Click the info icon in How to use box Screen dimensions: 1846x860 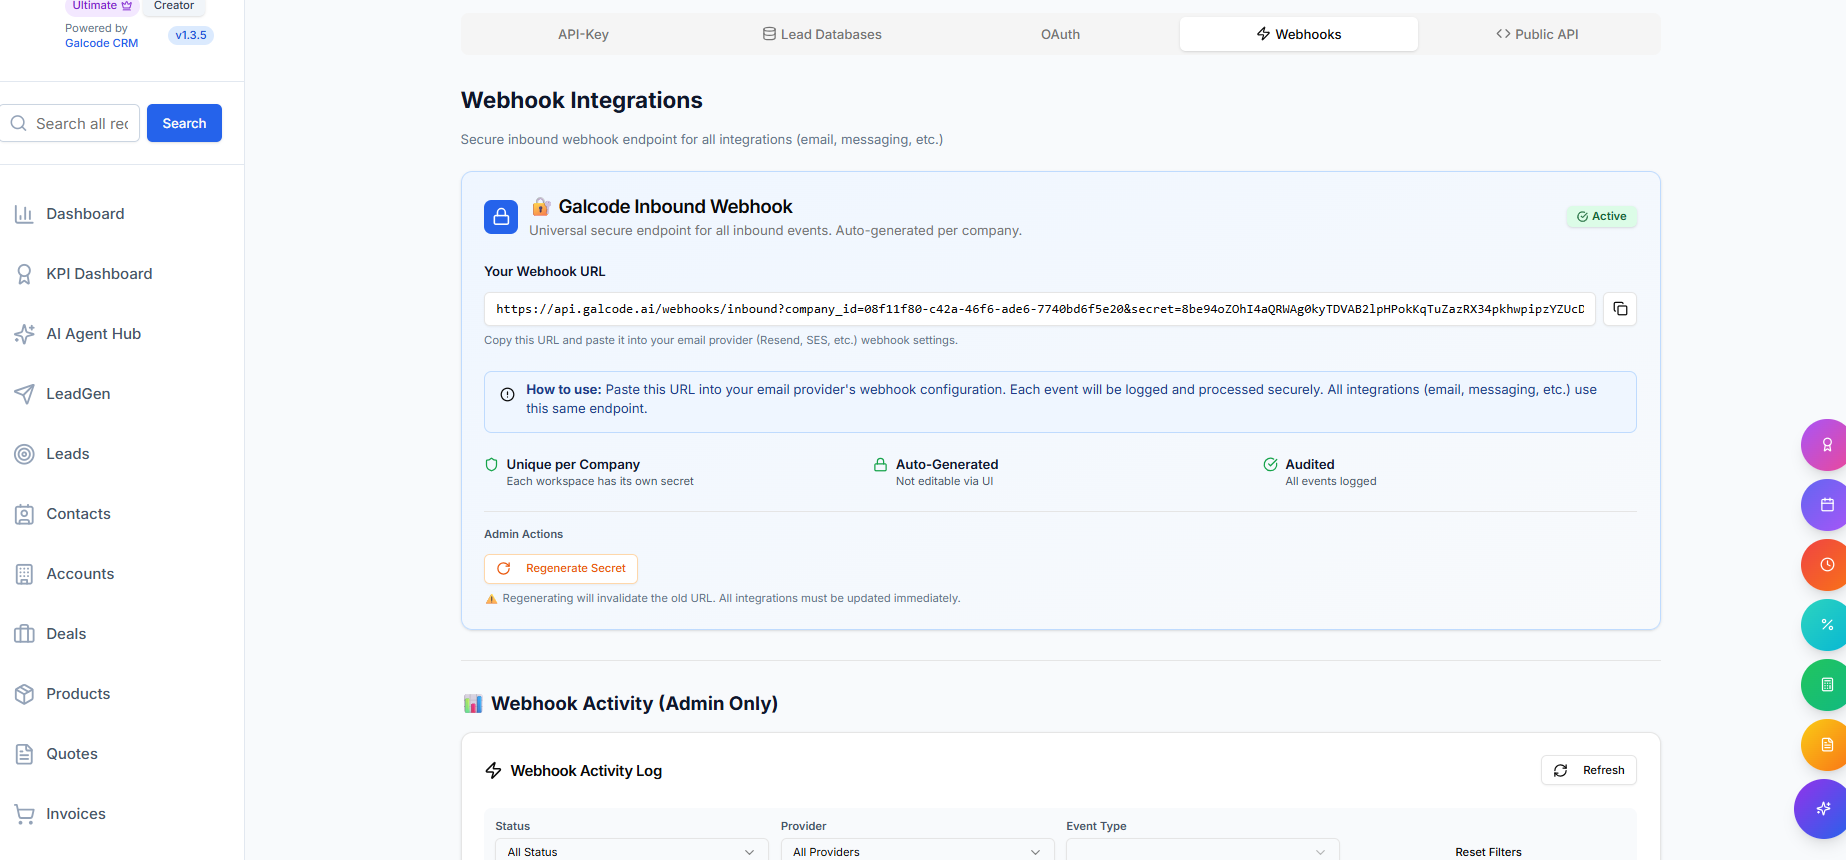coord(507,395)
